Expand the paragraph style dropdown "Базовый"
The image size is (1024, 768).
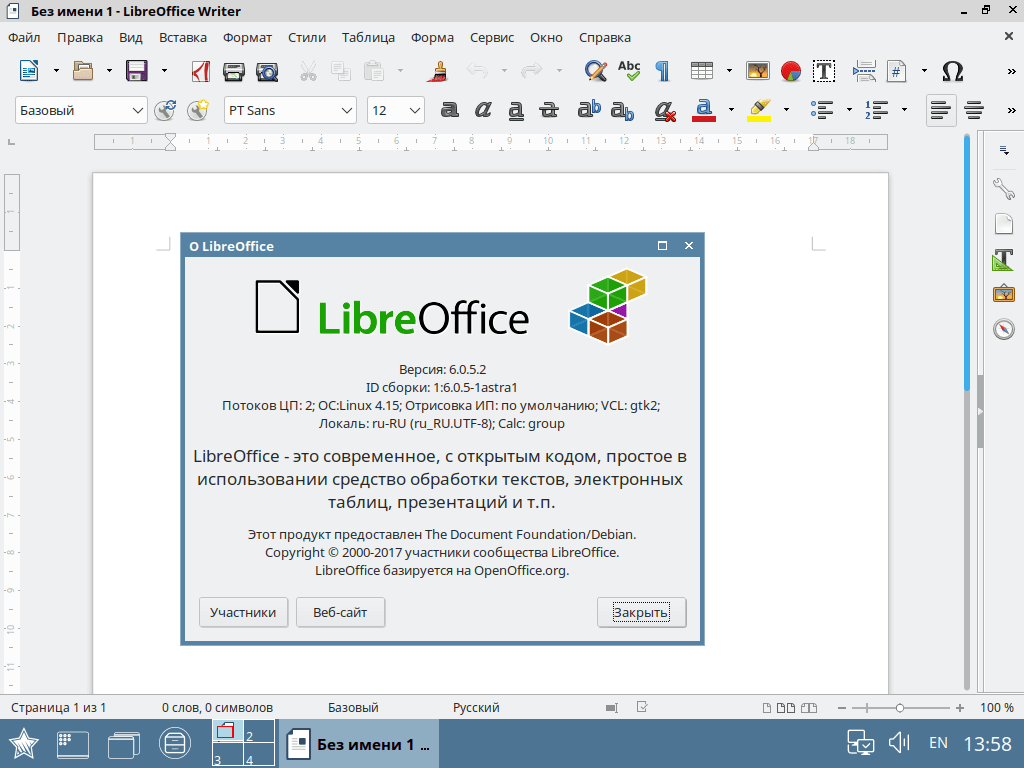point(137,110)
